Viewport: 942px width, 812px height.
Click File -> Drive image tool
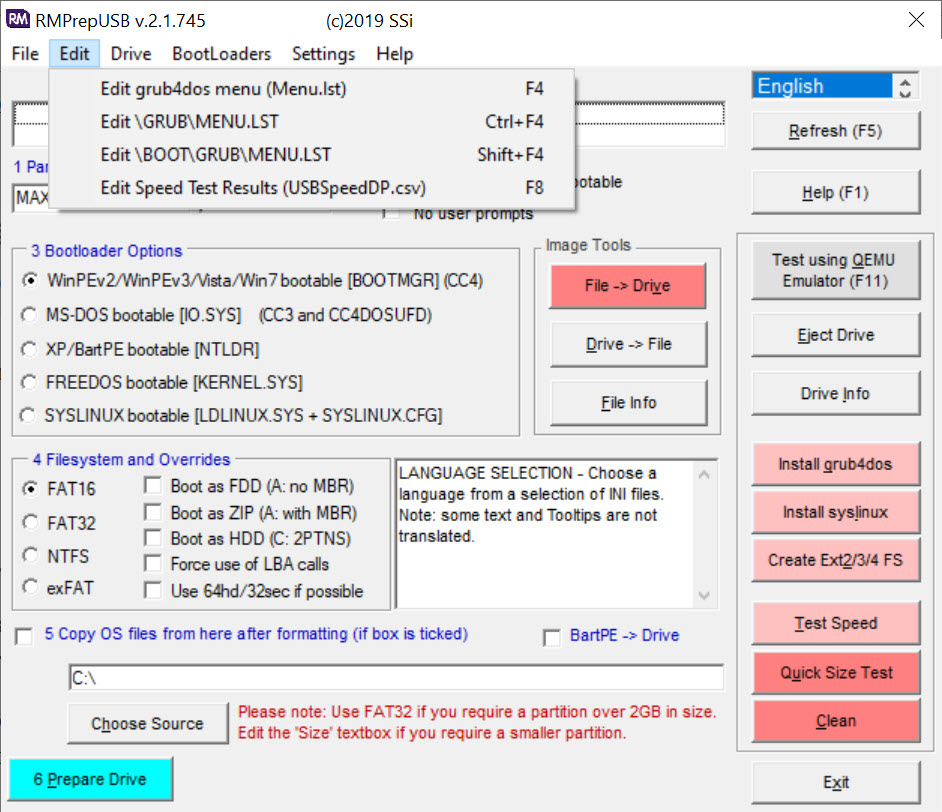tap(628, 286)
